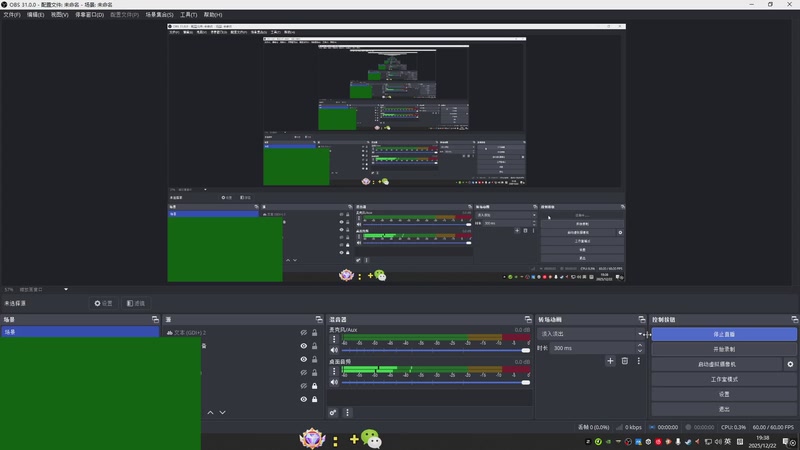Click the 停止直播 button
Image resolution: width=800 pixels, height=450 pixels.
(723, 334)
